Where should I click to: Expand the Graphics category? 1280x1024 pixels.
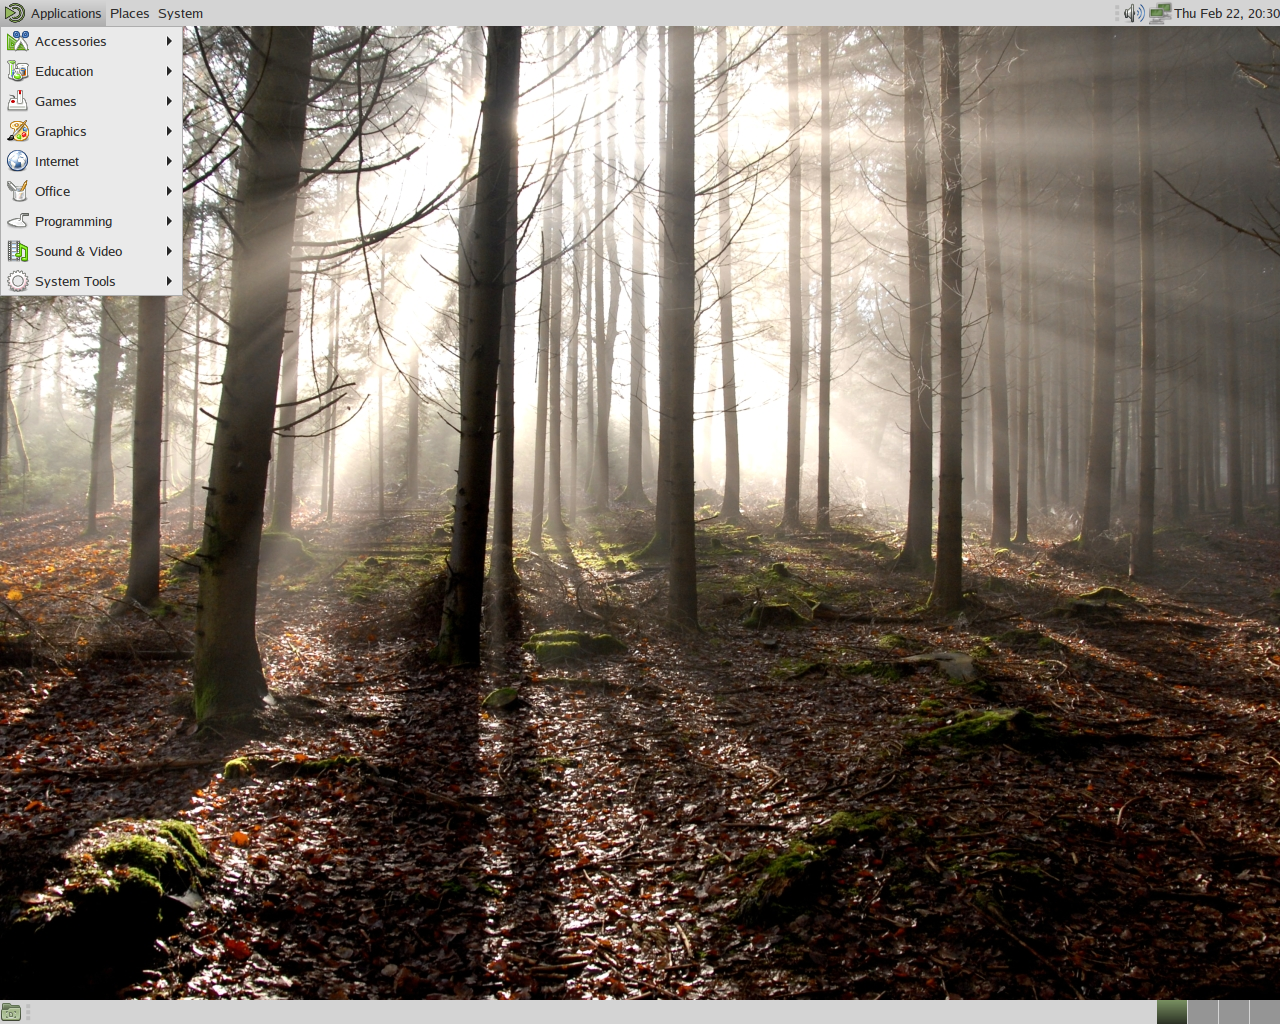[x=91, y=131]
